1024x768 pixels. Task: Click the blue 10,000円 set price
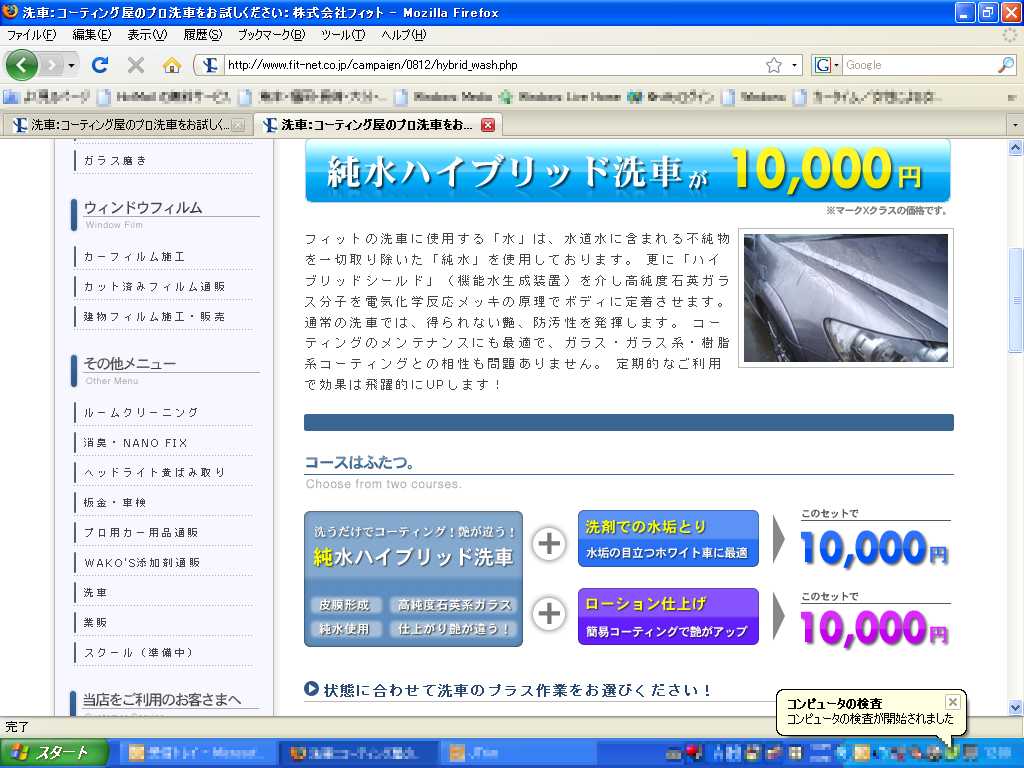[874, 547]
